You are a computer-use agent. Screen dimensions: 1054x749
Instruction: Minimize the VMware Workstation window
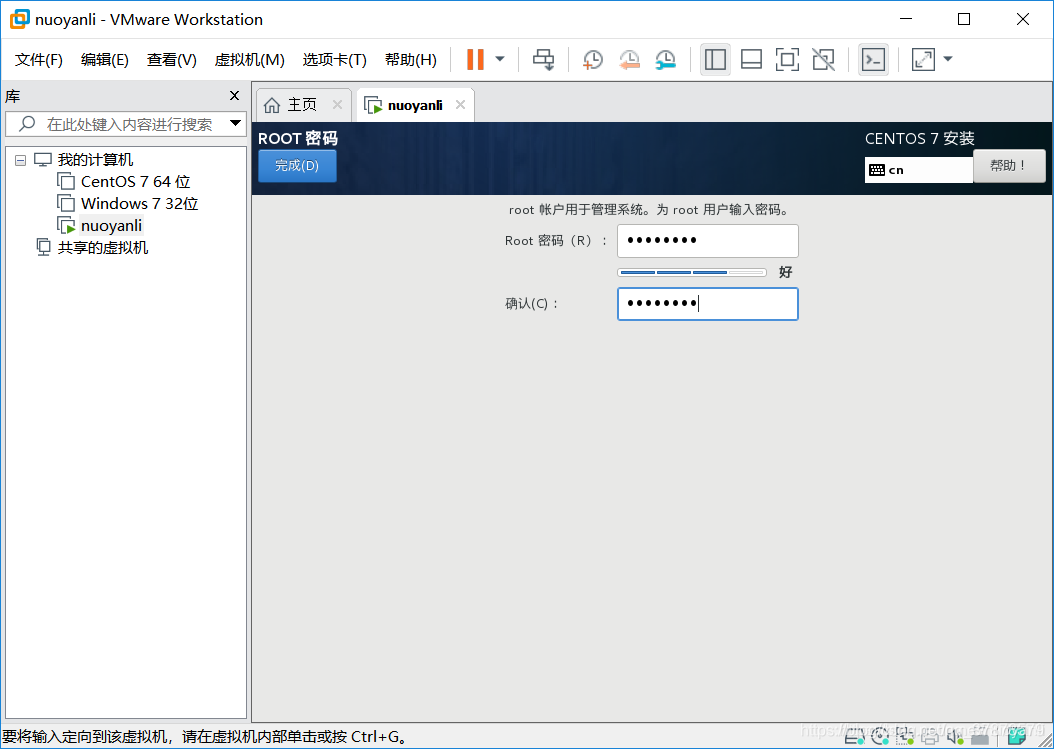point(905,19)
